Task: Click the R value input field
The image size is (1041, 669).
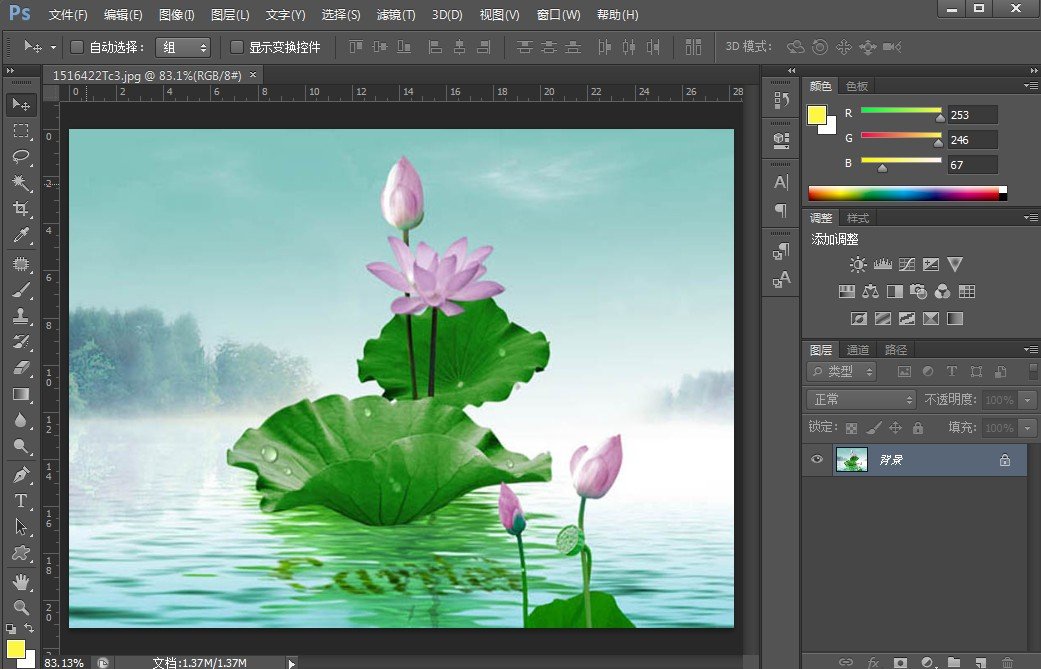Action: click(973, 115)
